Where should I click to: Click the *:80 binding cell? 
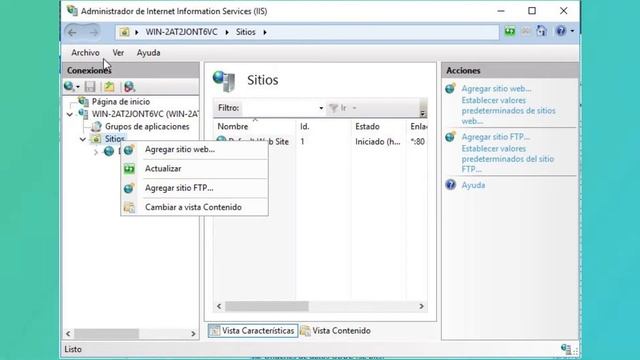coord(418,142)
